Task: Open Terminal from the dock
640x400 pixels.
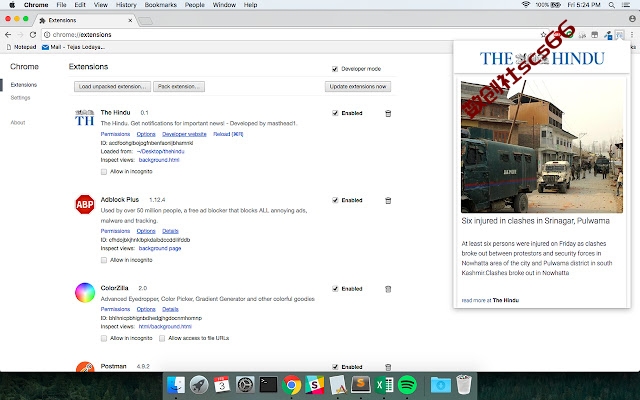Action: point(268,384)
